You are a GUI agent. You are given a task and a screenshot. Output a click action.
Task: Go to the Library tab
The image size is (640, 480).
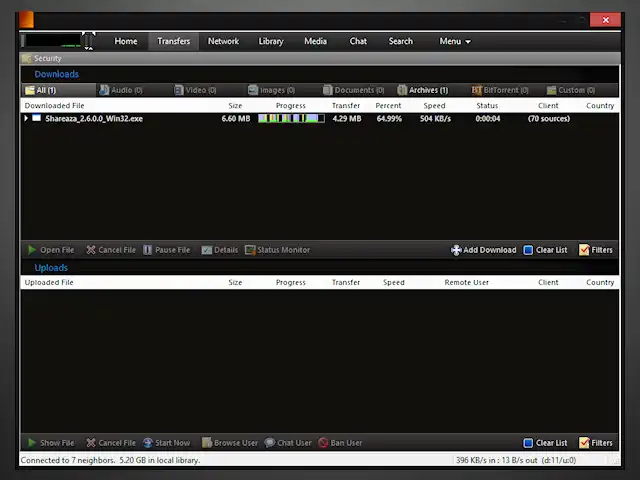(x=271, y=41)
